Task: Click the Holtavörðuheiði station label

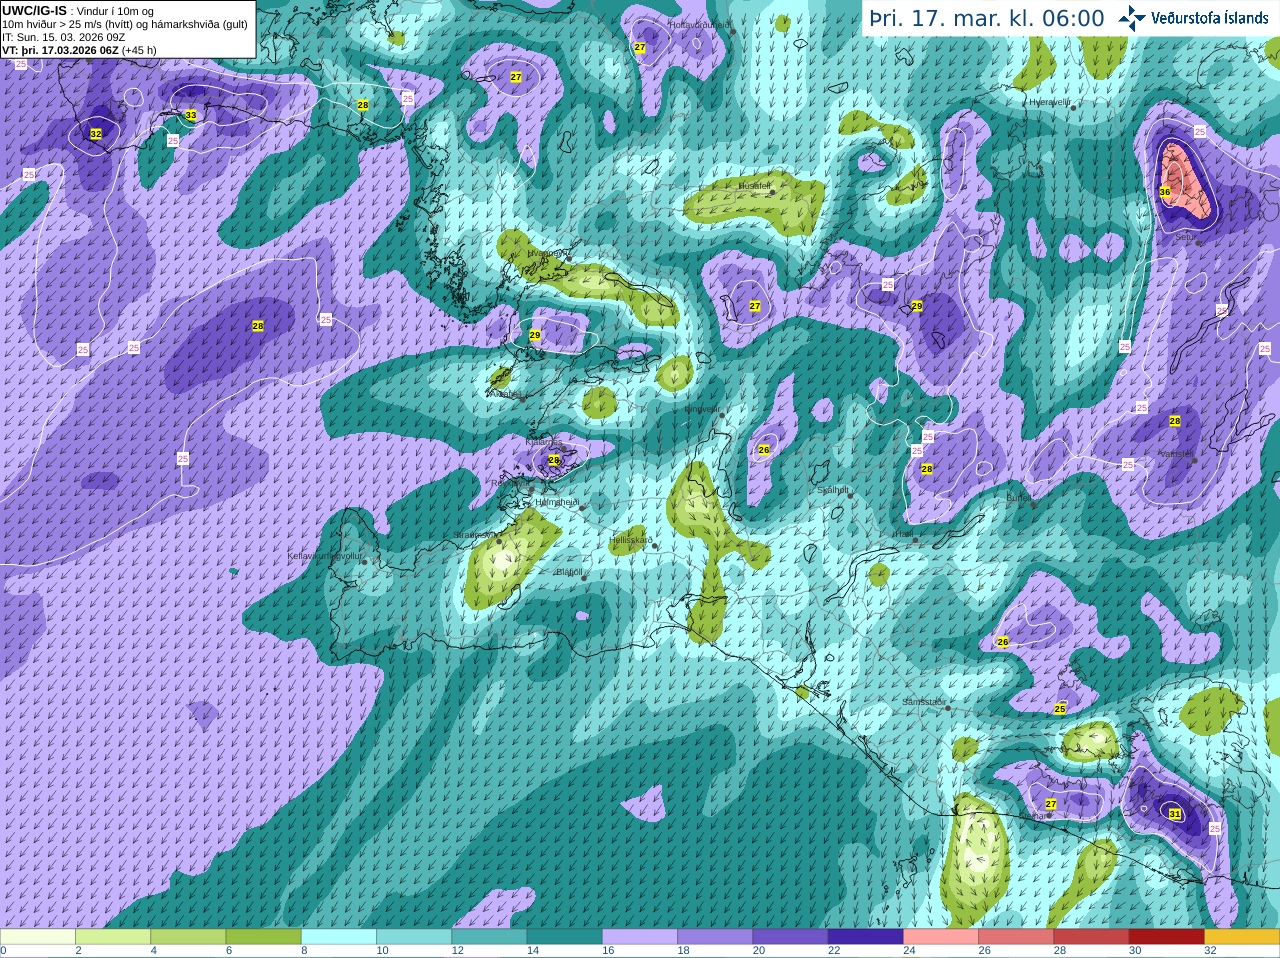Action: pos(700,25)
